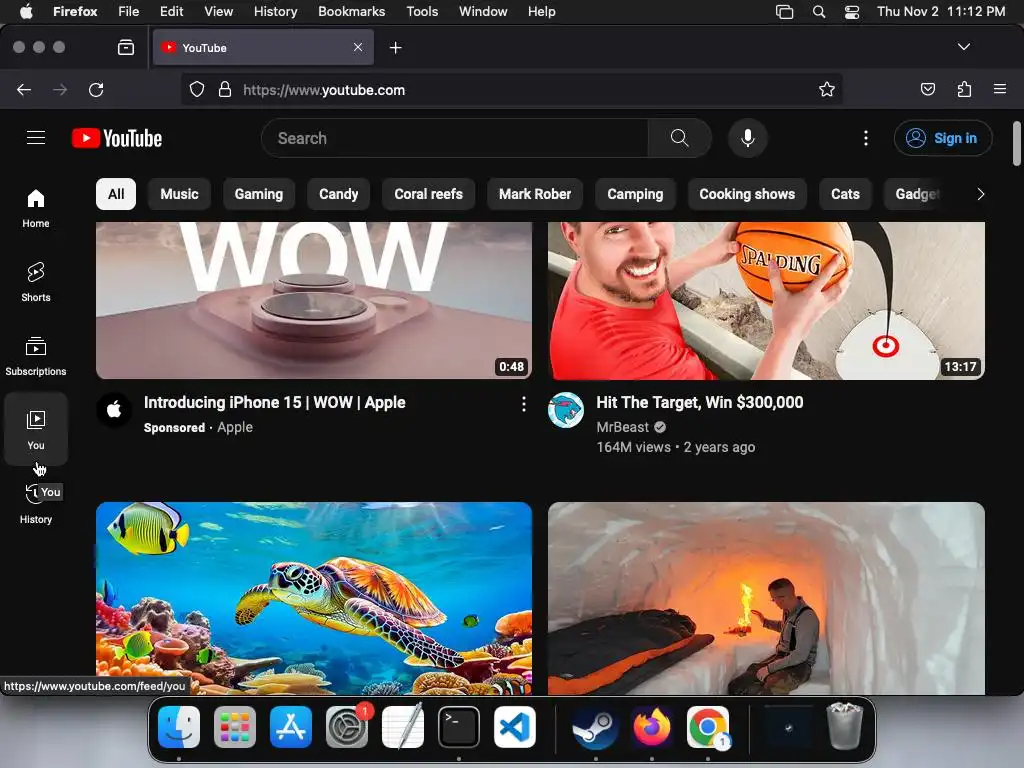Open the YouTube guide hamburger menu
Screen dimensions: 1024x768
(36, 138)
